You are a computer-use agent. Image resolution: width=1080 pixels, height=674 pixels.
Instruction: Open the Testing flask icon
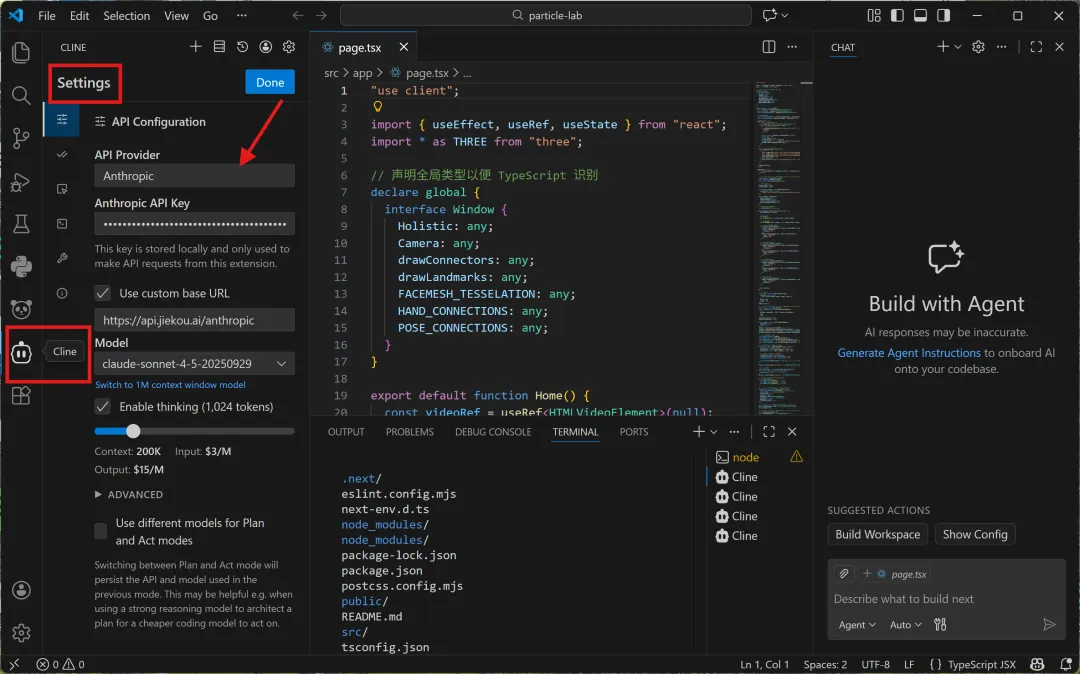coord(21,224)
